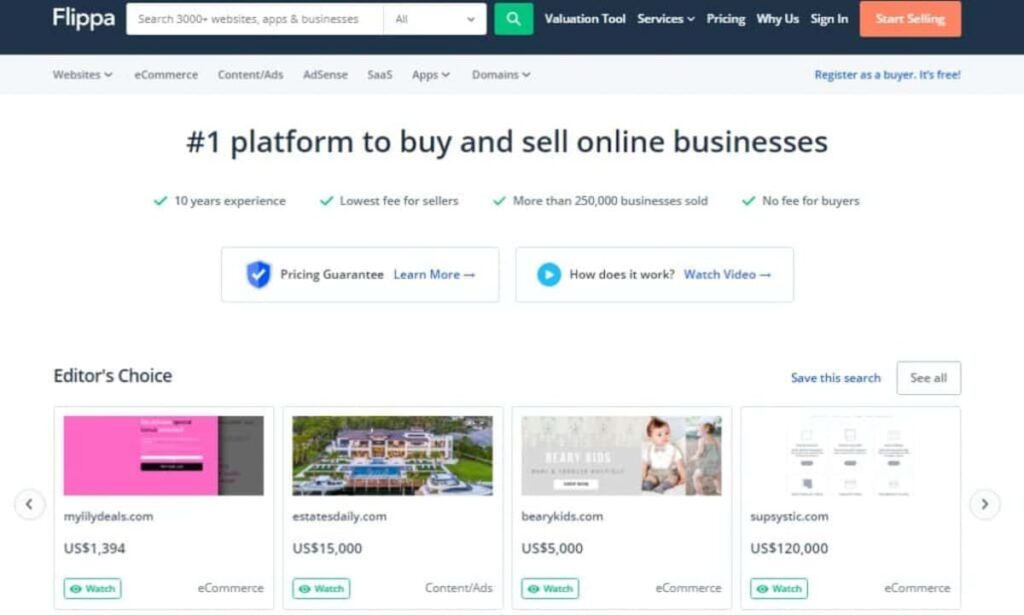Click the Content/Ads label on estatesdaily card
This screenshot has width=1024, height=615.
tap(458, 588)
